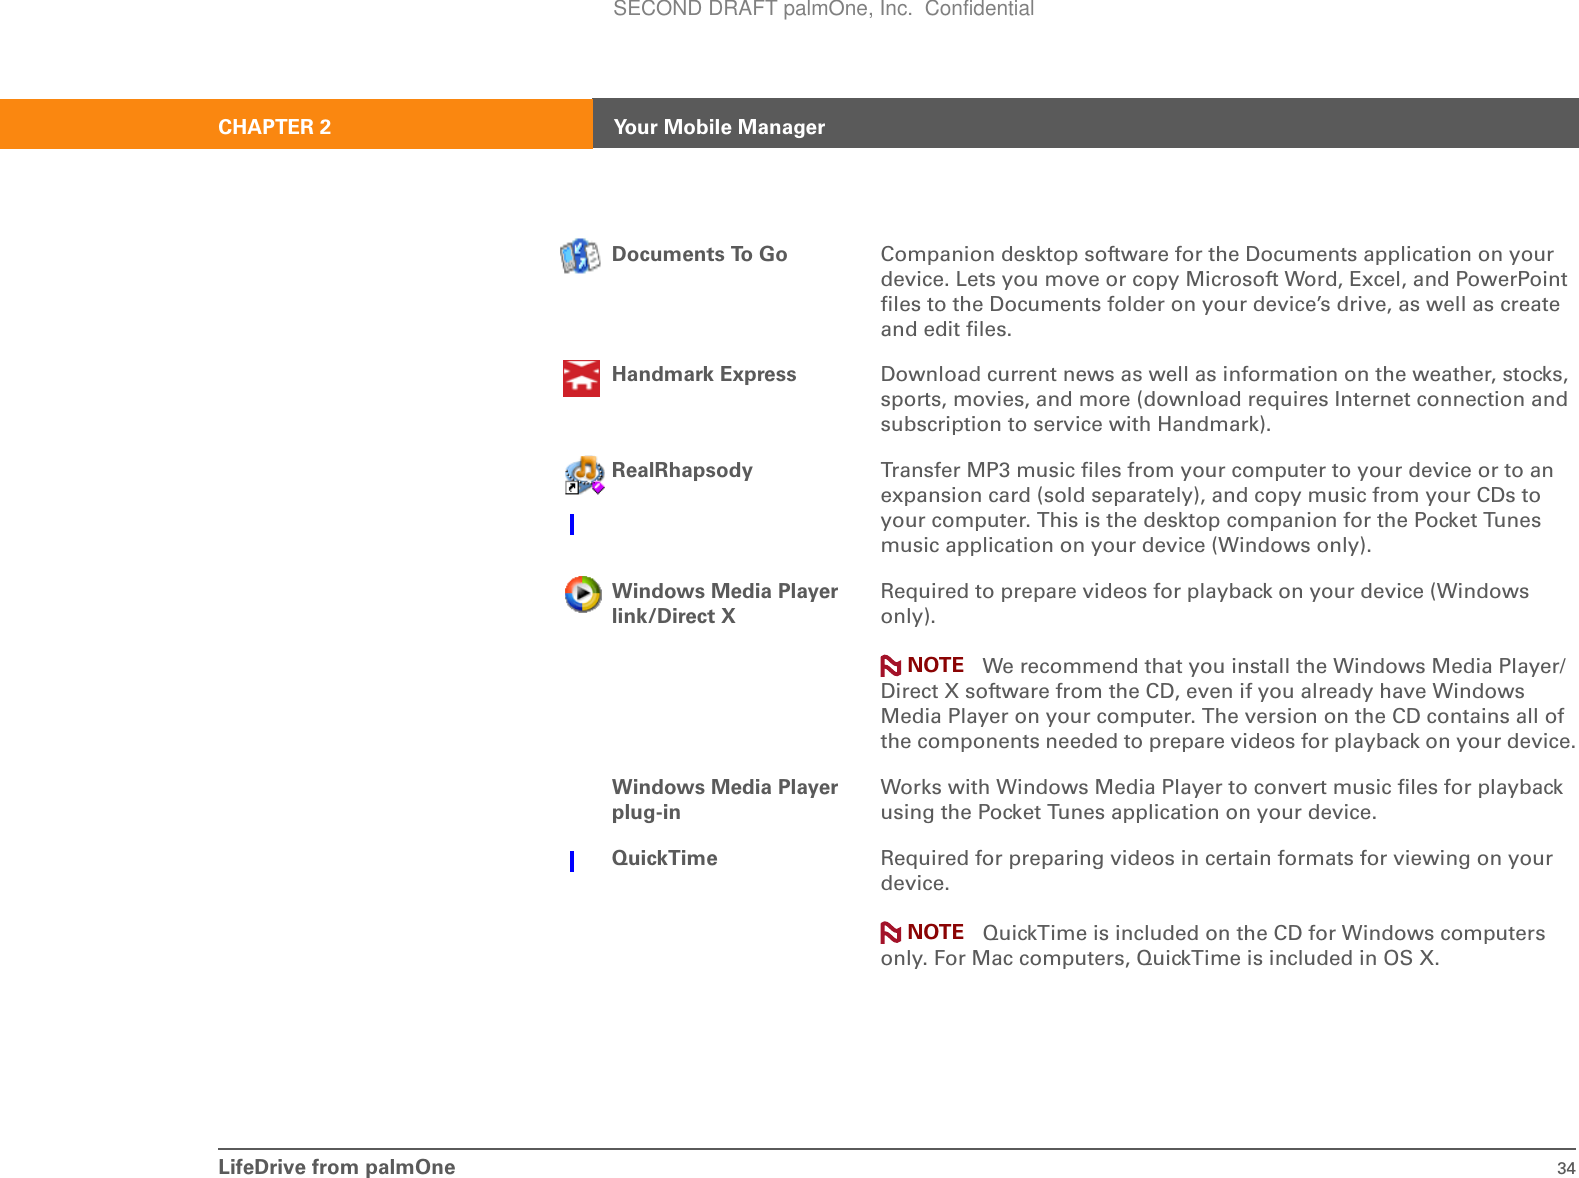
Task: Click page number 34 in footer
Action: [1566, 1168]
